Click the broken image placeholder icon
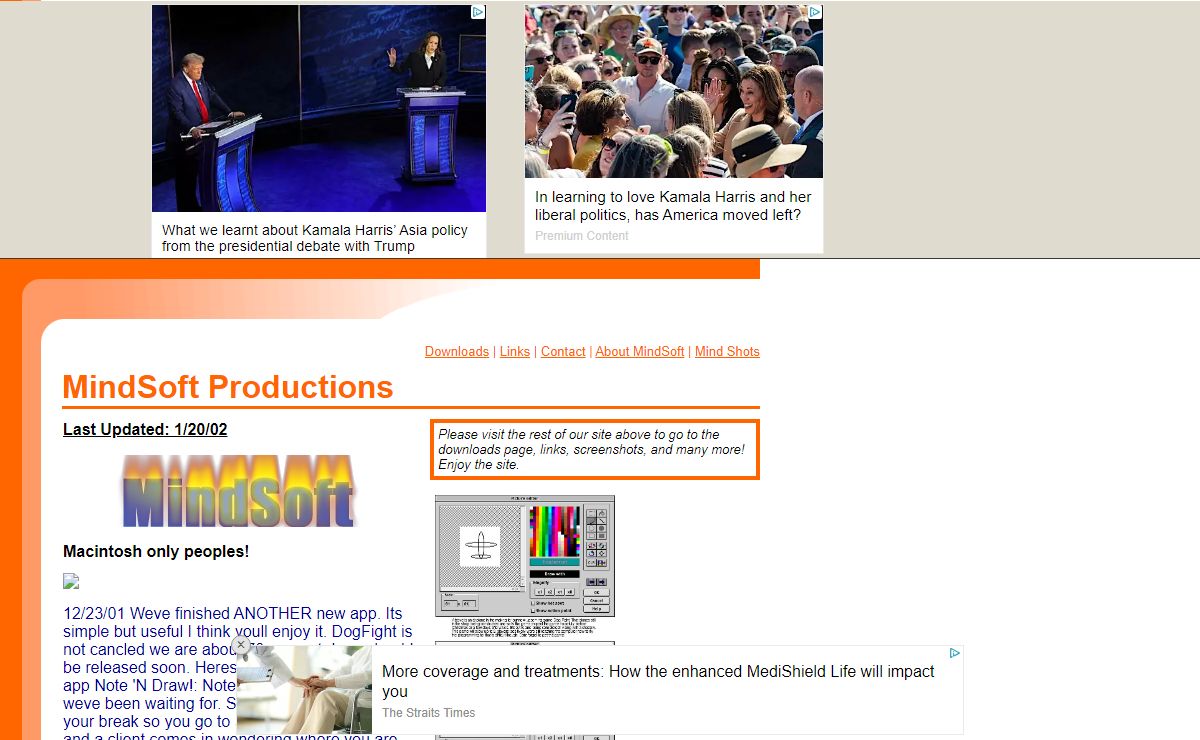 [x=71, y=581]
